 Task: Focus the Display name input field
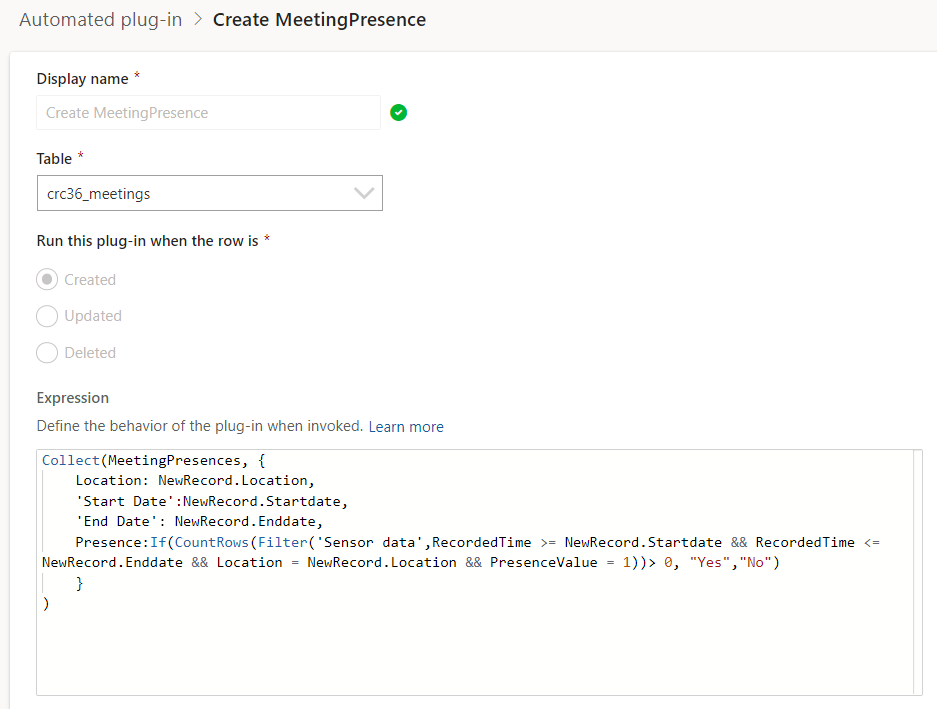tap(209, 112)
